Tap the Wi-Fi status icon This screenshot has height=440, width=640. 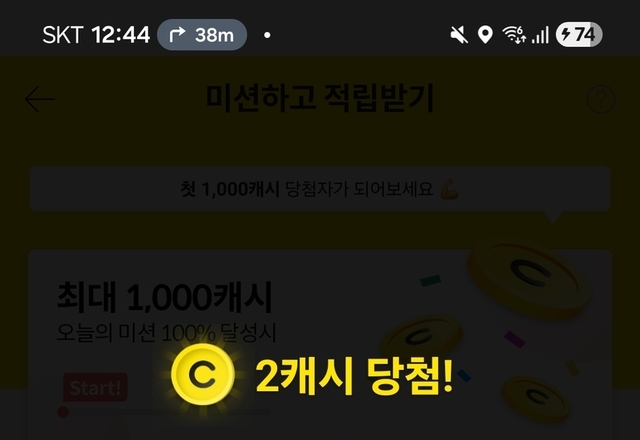[x=514, y=35]
